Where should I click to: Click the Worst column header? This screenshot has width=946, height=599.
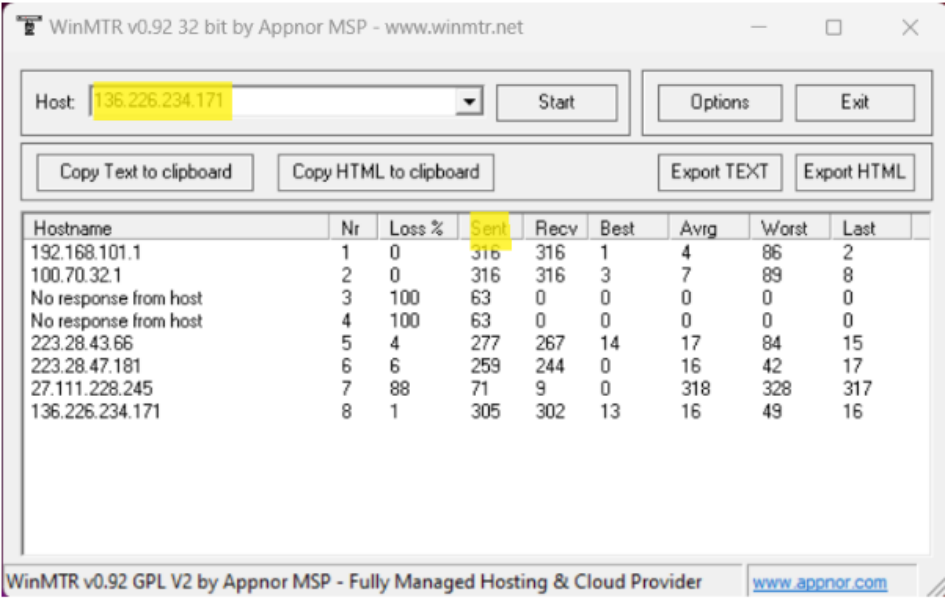coord(784,228)
